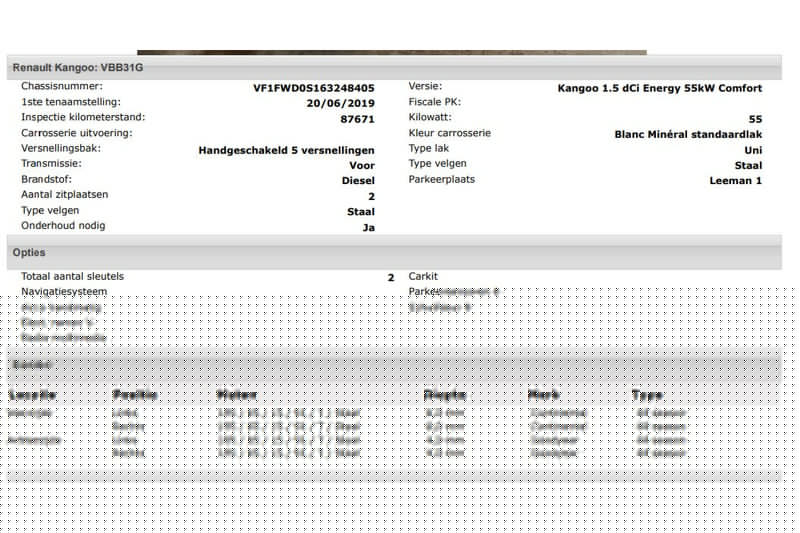Select the kilowatt value 55
The height and width of the screenshot is (533, 800).
[x=755, y=119]
